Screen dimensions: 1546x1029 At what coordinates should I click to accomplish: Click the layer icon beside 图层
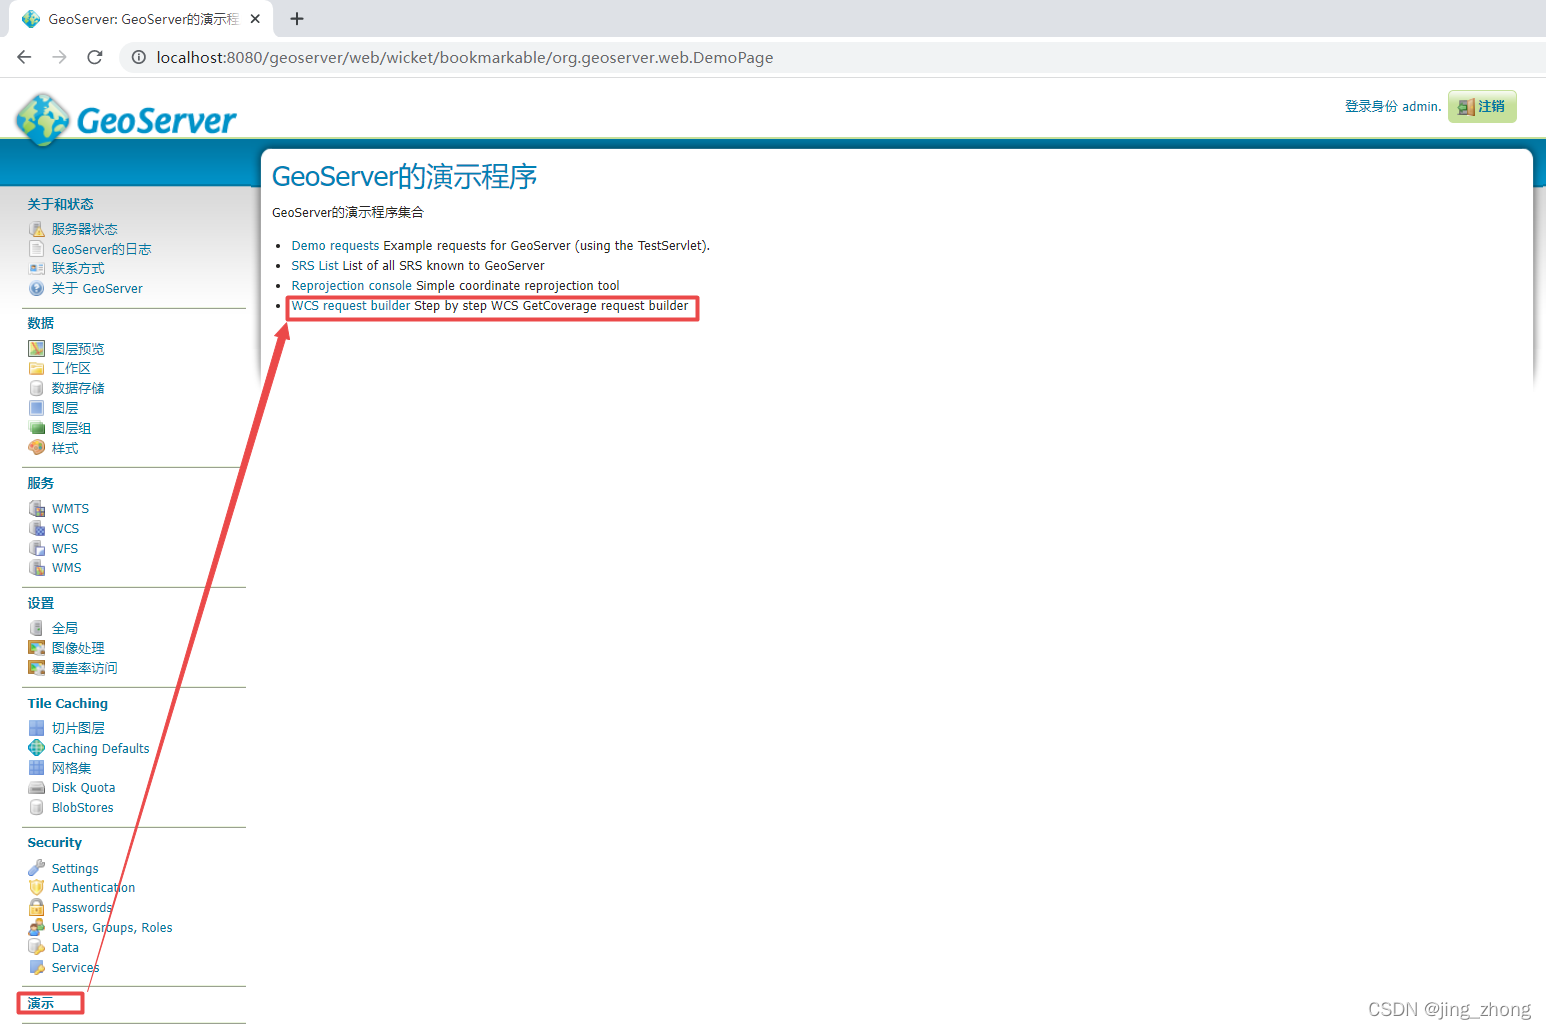coord(37,408)
